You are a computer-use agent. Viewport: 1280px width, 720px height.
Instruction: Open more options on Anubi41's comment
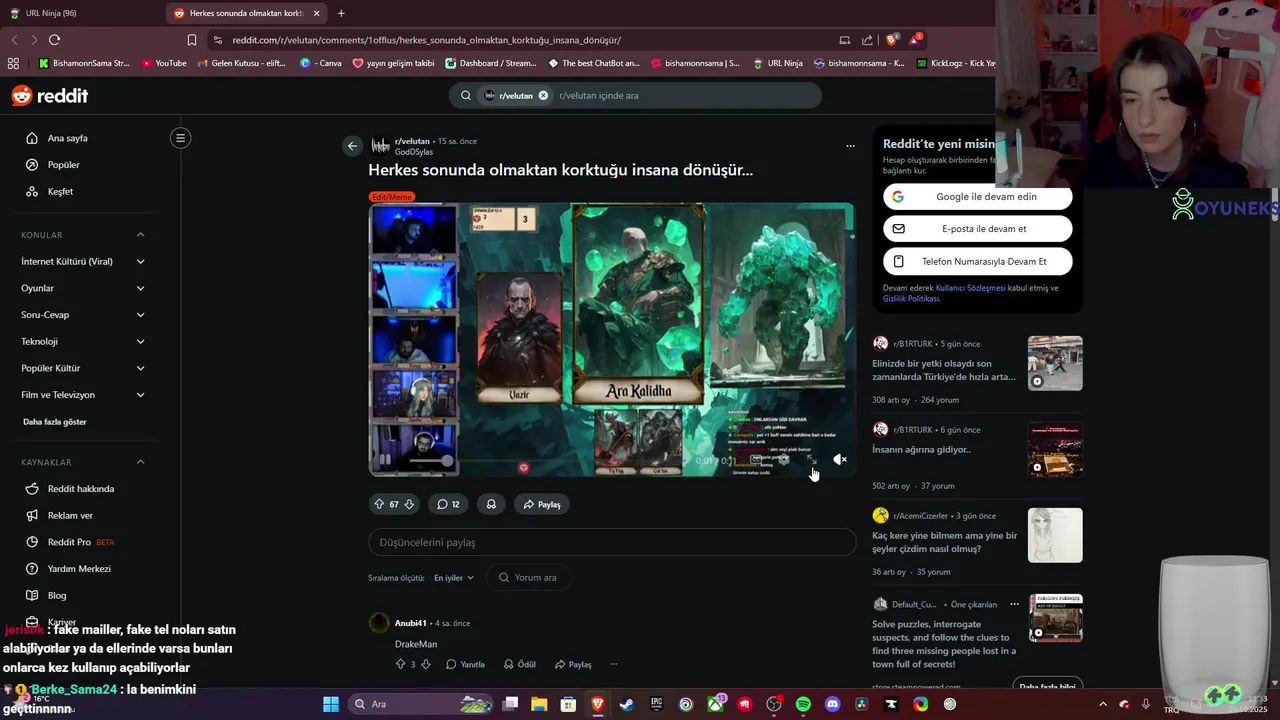coord(614,664)
